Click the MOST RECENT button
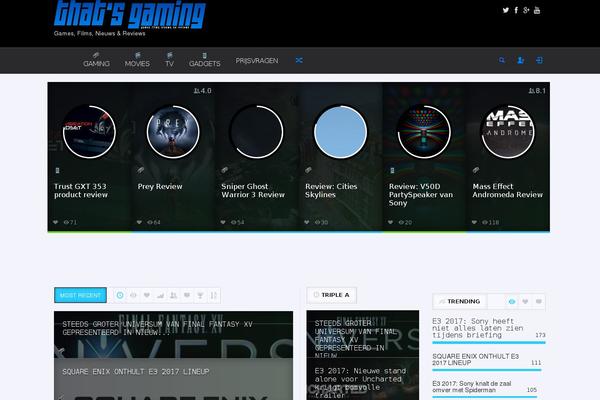The height and width of the screenshot is (400, 600). 80,295
